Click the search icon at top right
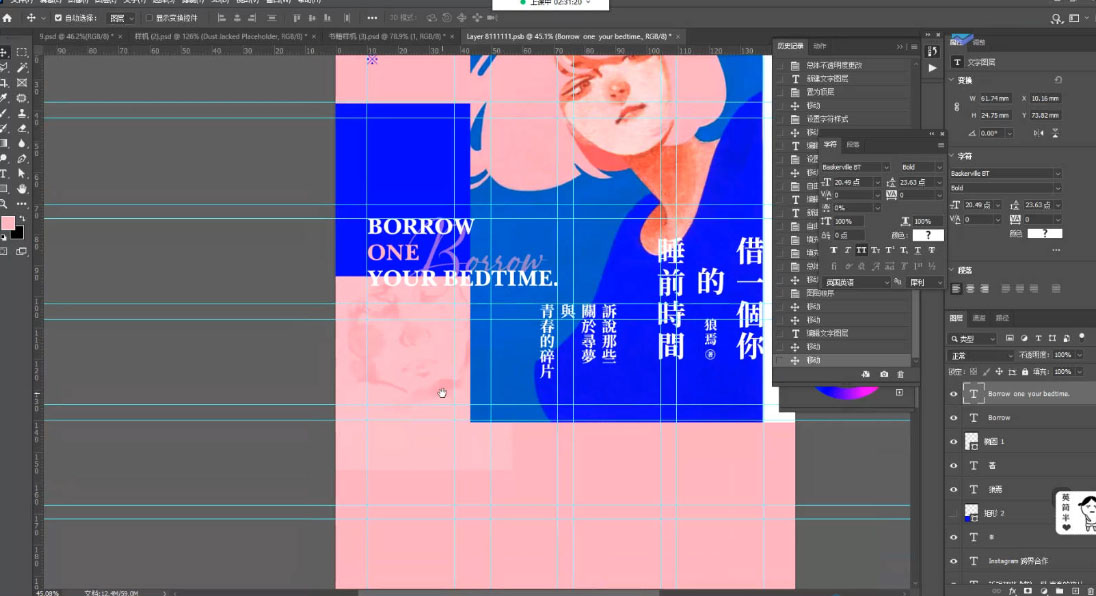The image size is (1096, 596). pyautogui.click(x=1056, y=19)
